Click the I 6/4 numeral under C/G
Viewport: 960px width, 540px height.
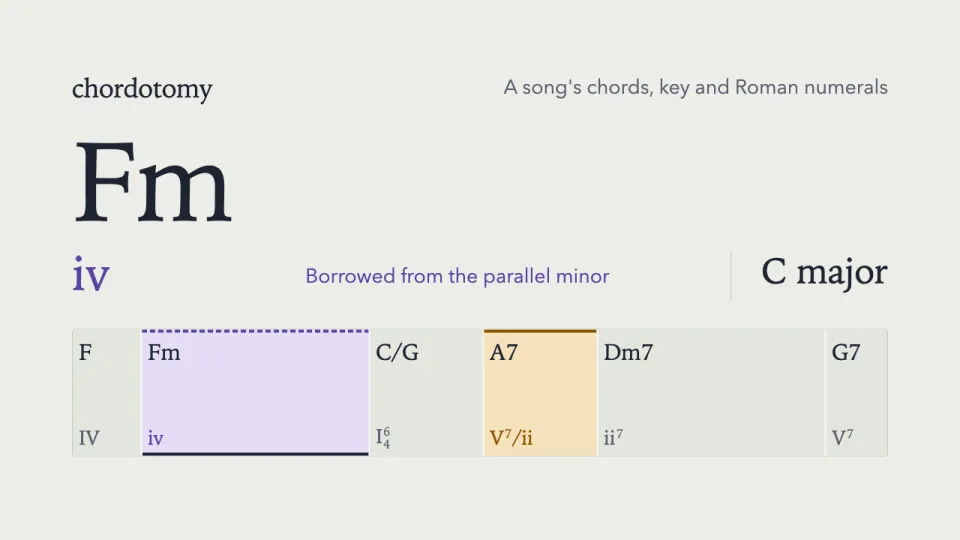(x=383, y=438)
